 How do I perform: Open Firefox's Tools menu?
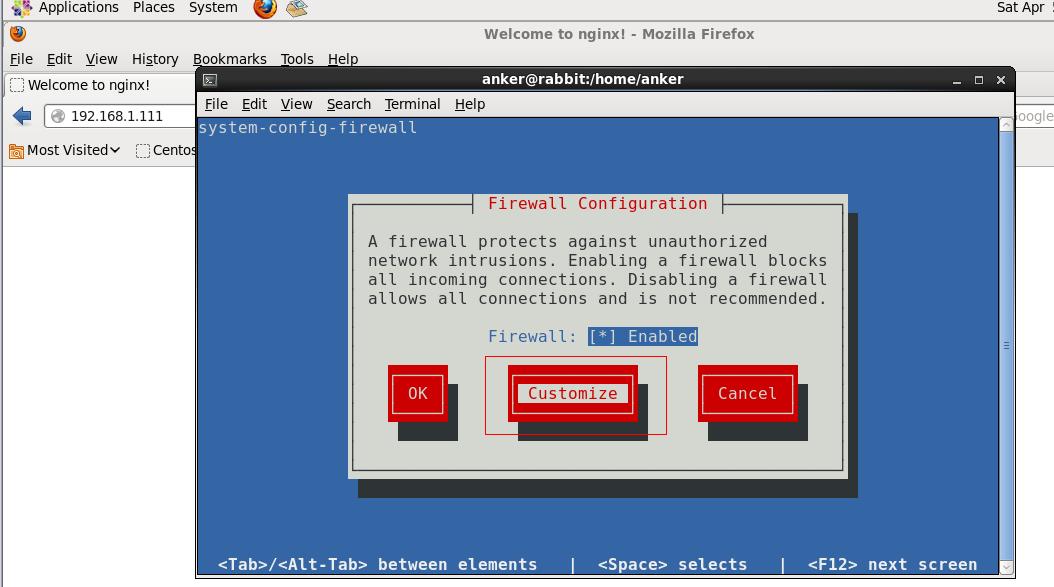click(297, 59)
